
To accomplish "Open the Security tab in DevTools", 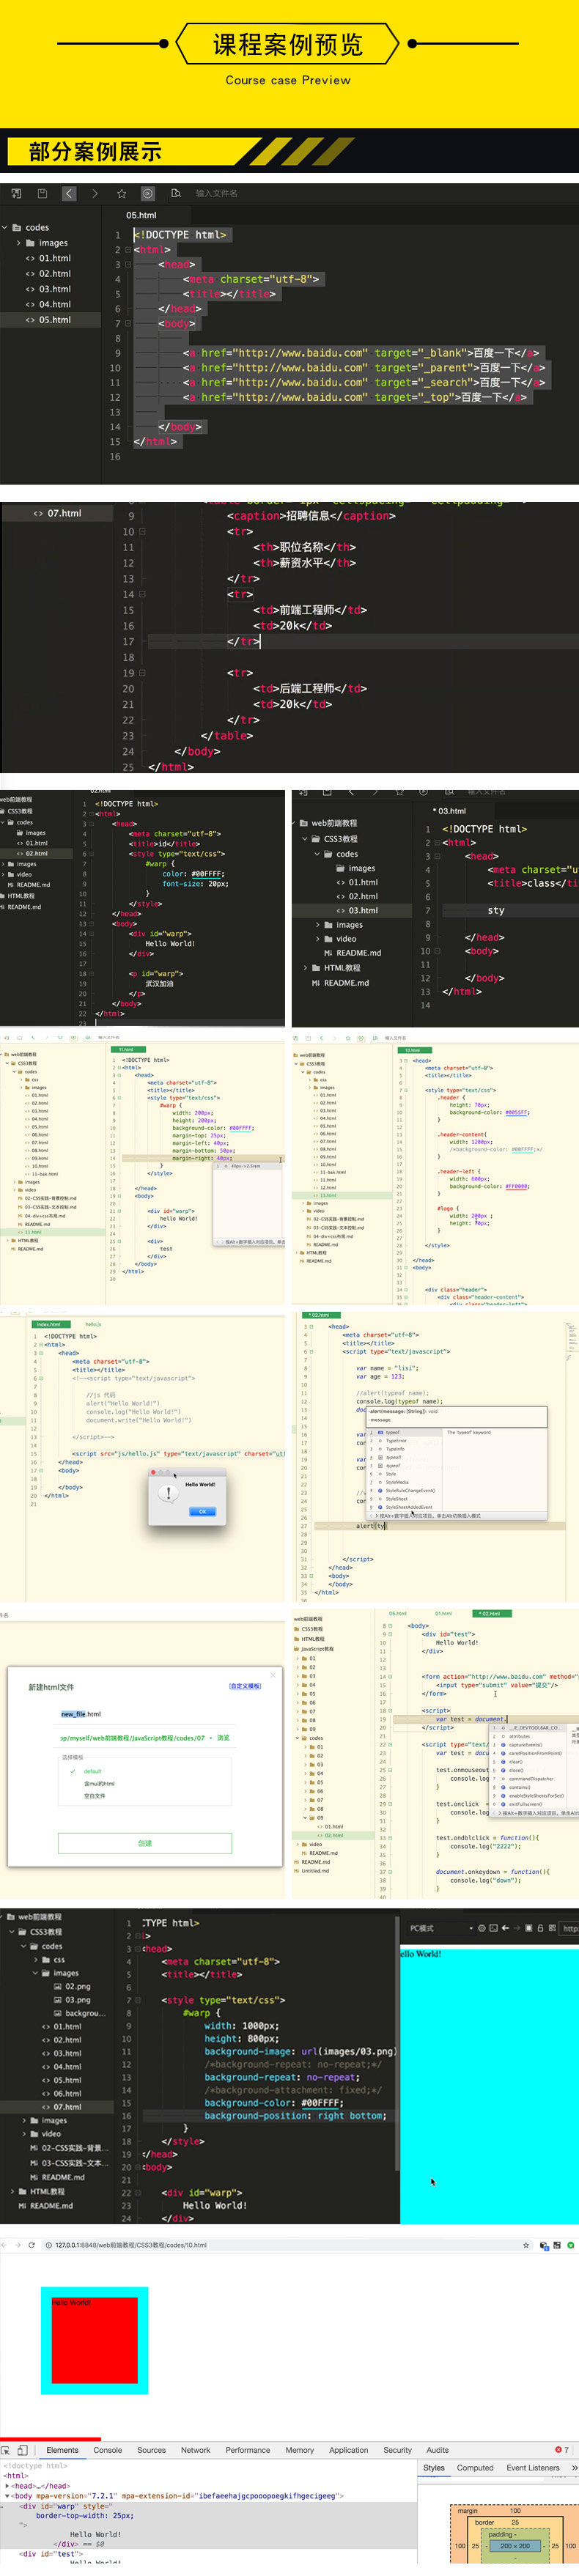I will 398,2451.
